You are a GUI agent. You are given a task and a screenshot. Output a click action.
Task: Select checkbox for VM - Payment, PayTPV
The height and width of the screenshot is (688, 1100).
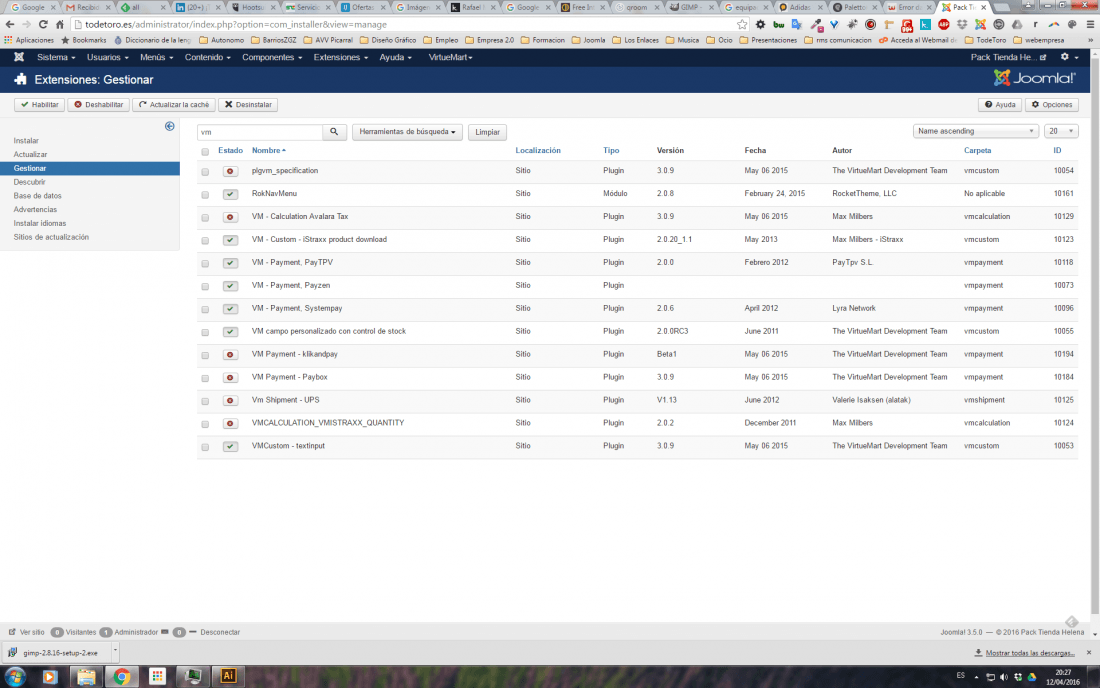click(205, 264)
